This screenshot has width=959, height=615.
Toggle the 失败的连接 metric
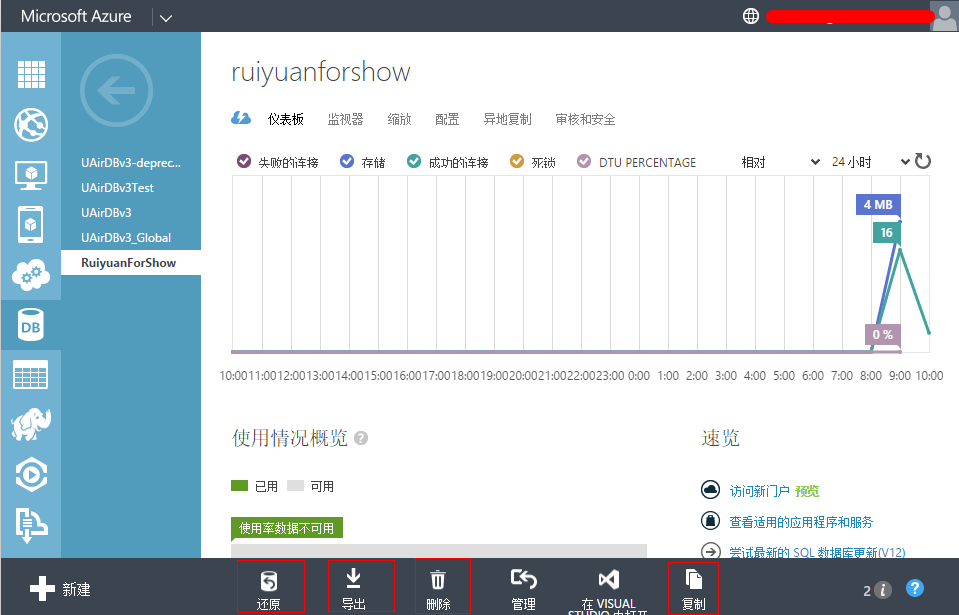[x=269, y=161]
